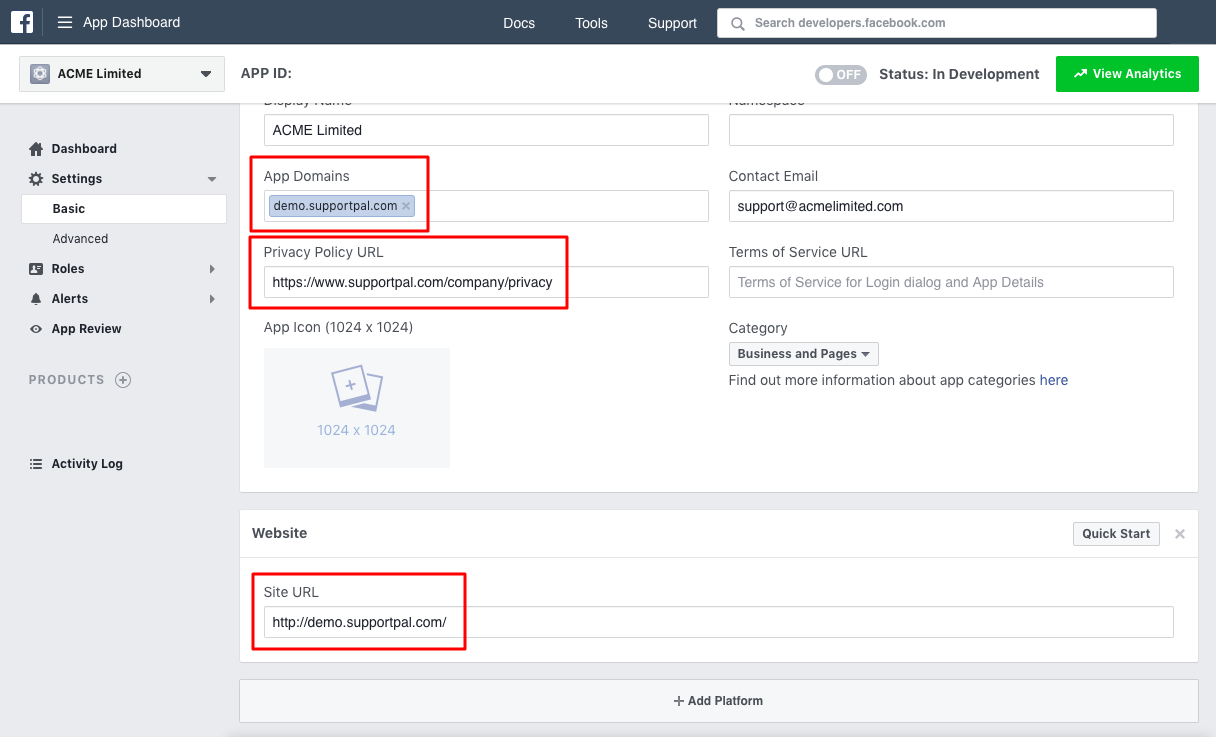The height and width of the screenshot is (737, 1216).
Task: Open the Support menu
Action: click(x=672, y=23)
